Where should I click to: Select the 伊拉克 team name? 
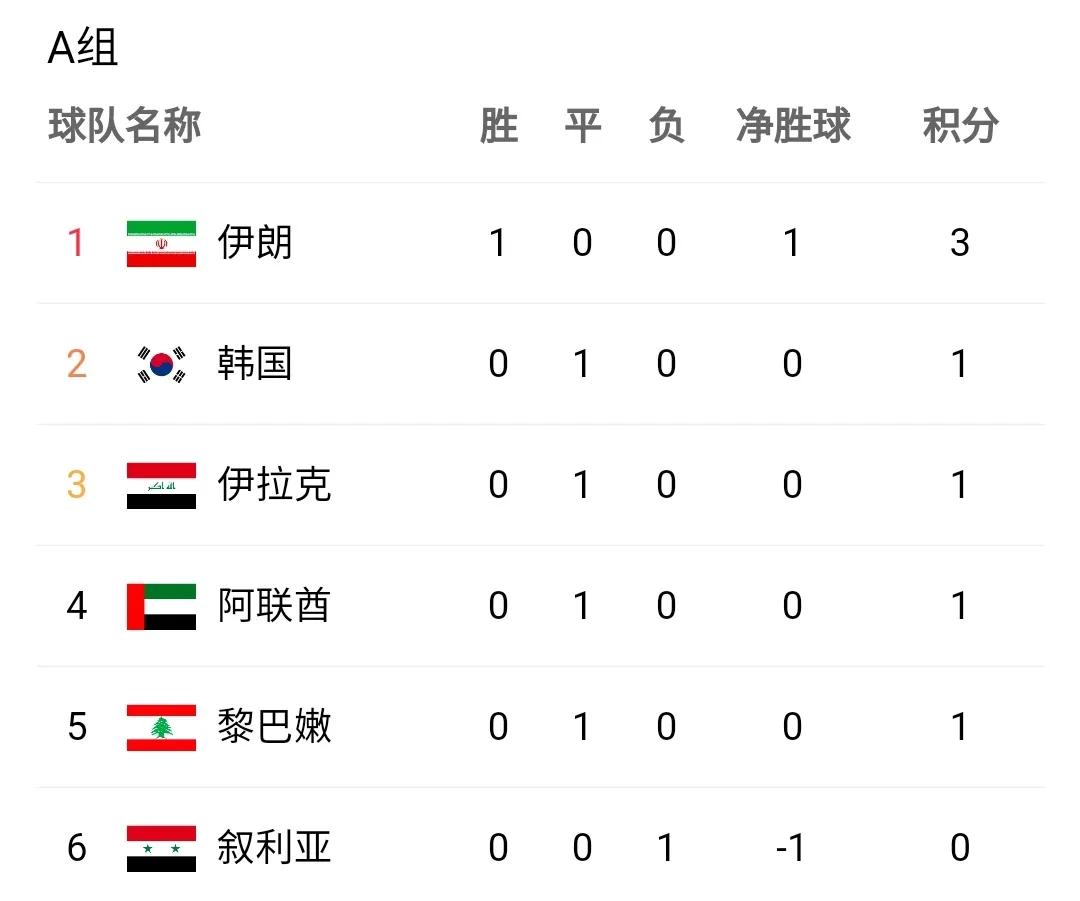pyautogui.click(x=275, y=484)
